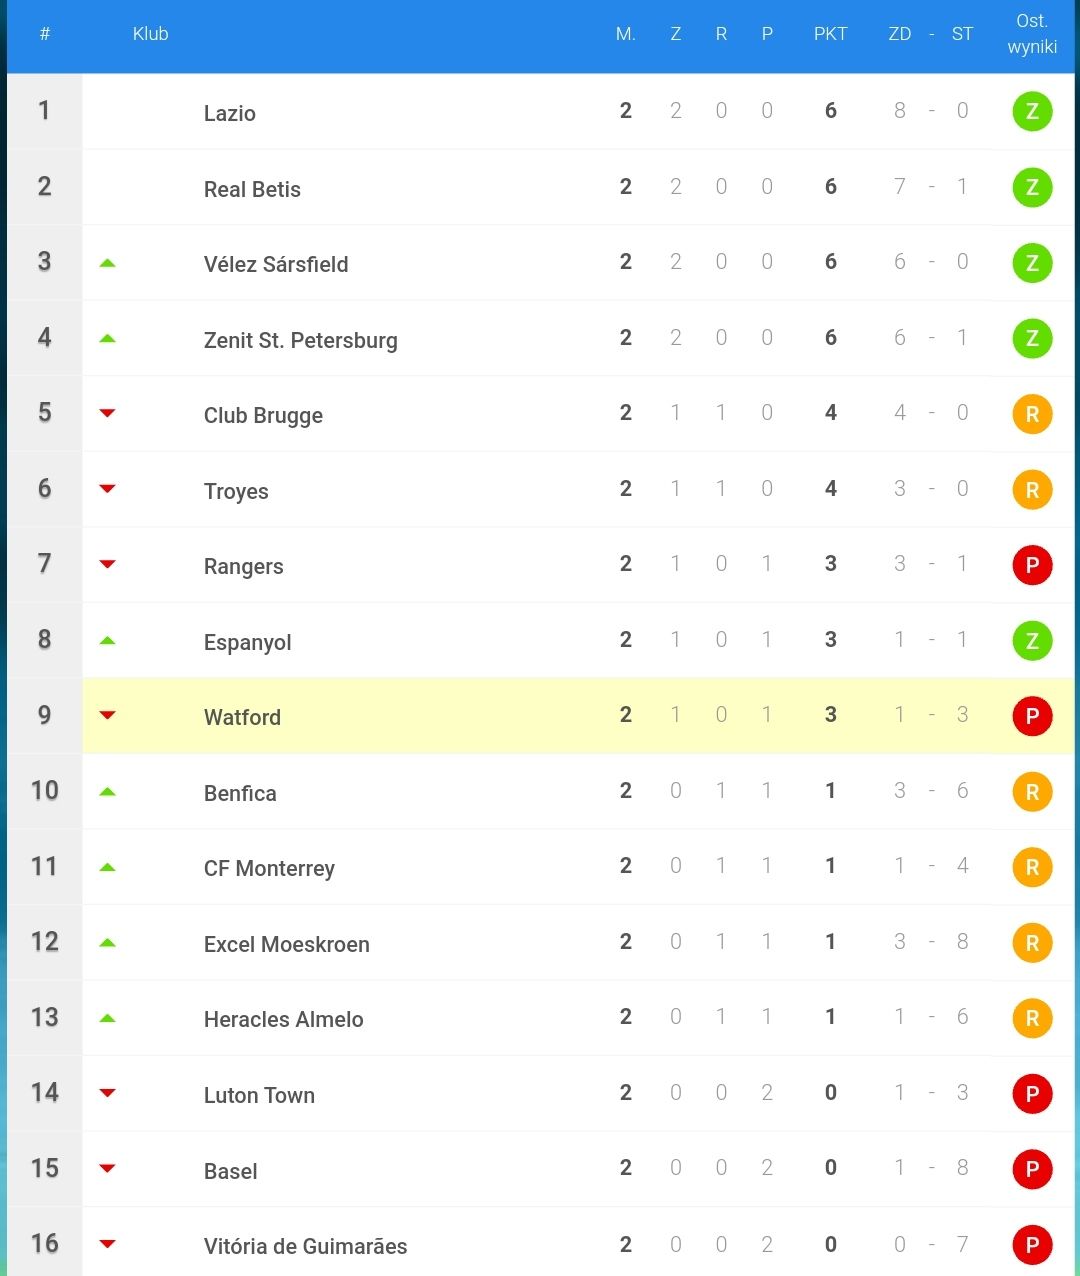Click position number 16 cell
The height and width of the screenshot is (1276, 1080).
44,1242
